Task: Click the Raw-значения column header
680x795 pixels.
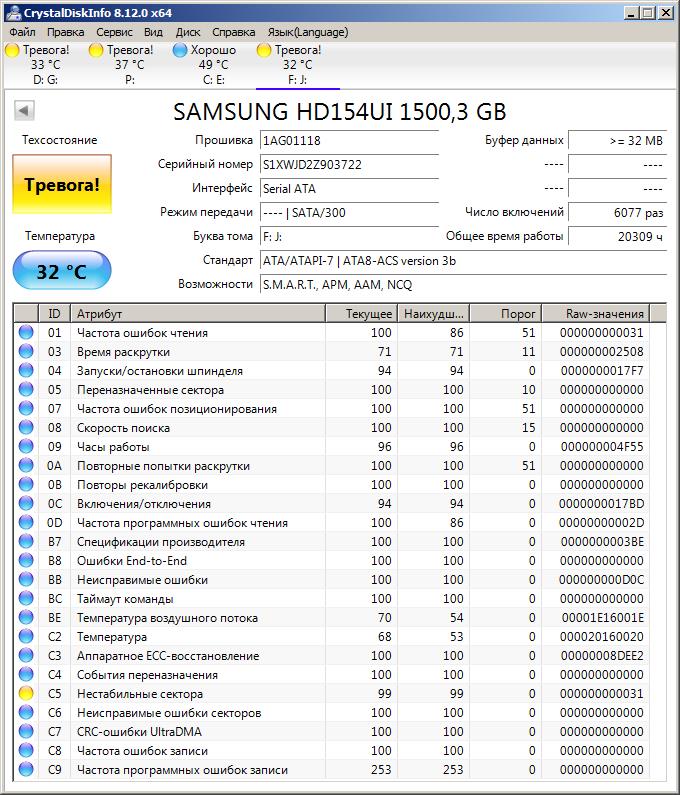Action: [596, 314]
